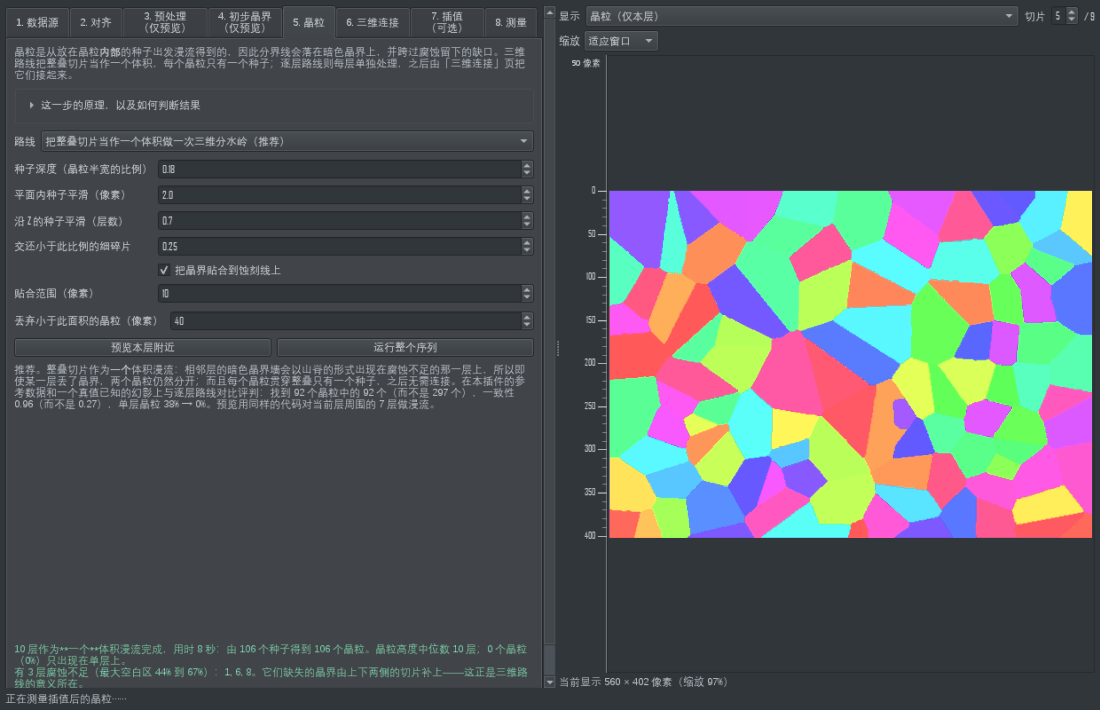Increase the 贴合范围 spinner value
The width and height of the screenshot is (1100, 710).
click(x=527, y=290)
